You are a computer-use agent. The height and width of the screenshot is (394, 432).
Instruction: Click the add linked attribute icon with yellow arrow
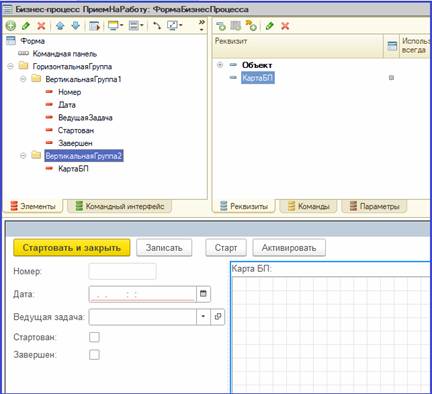click(x=251, y=26)
